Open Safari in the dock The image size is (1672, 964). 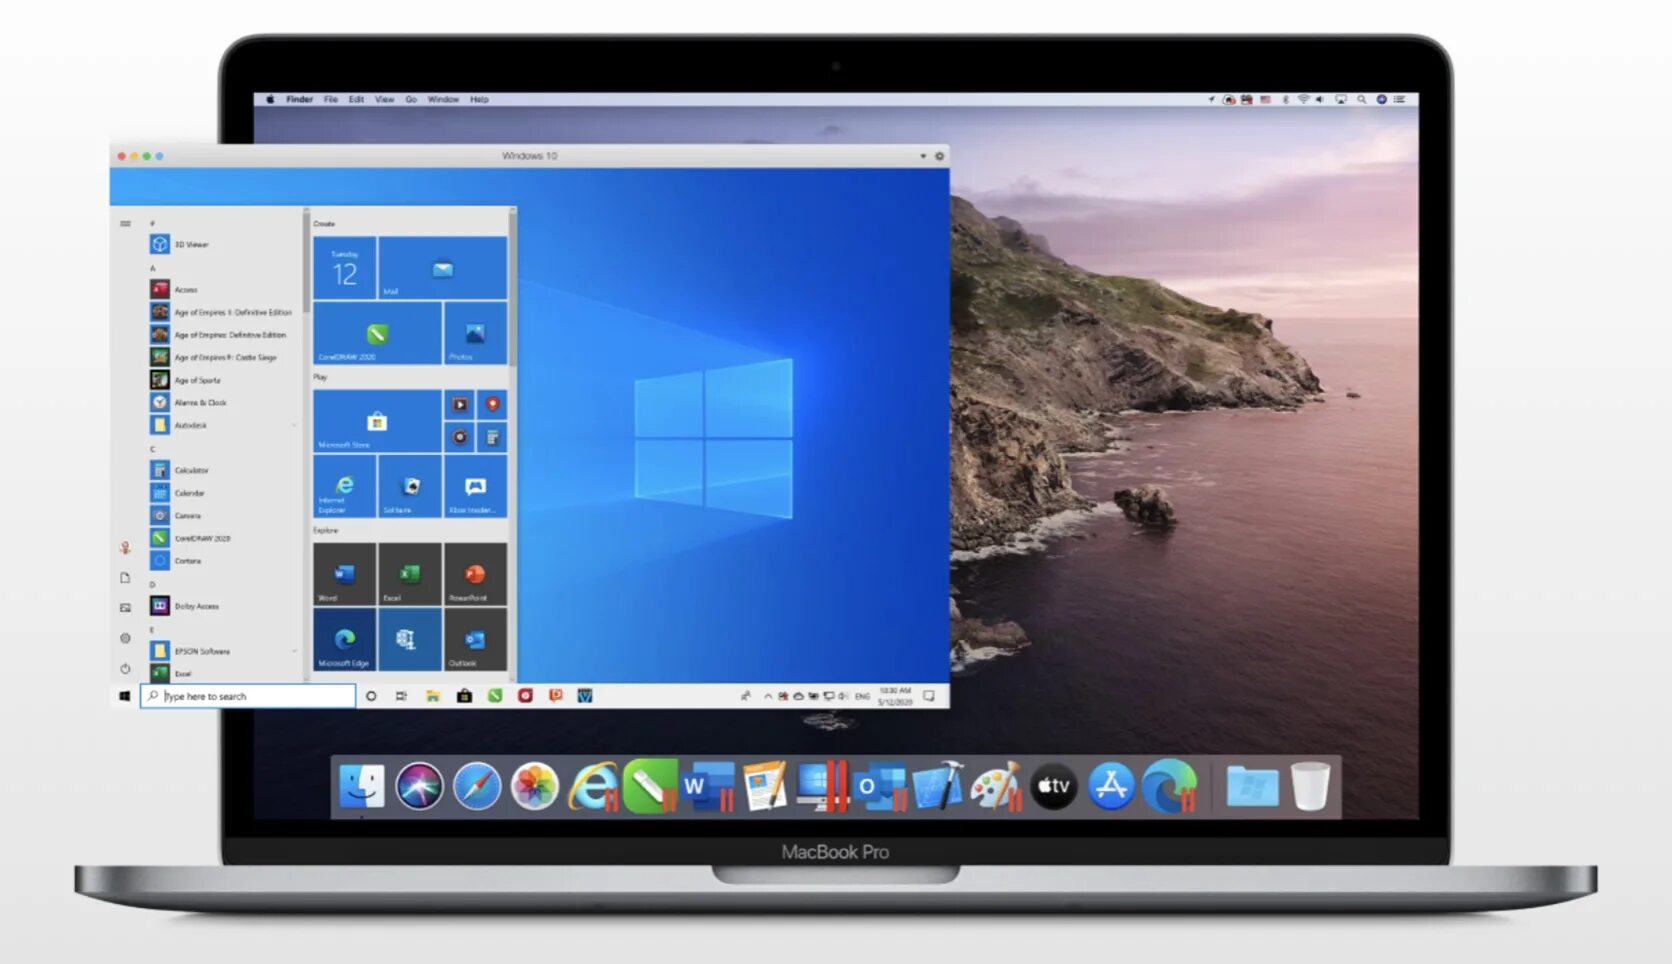tap(477, 786)
